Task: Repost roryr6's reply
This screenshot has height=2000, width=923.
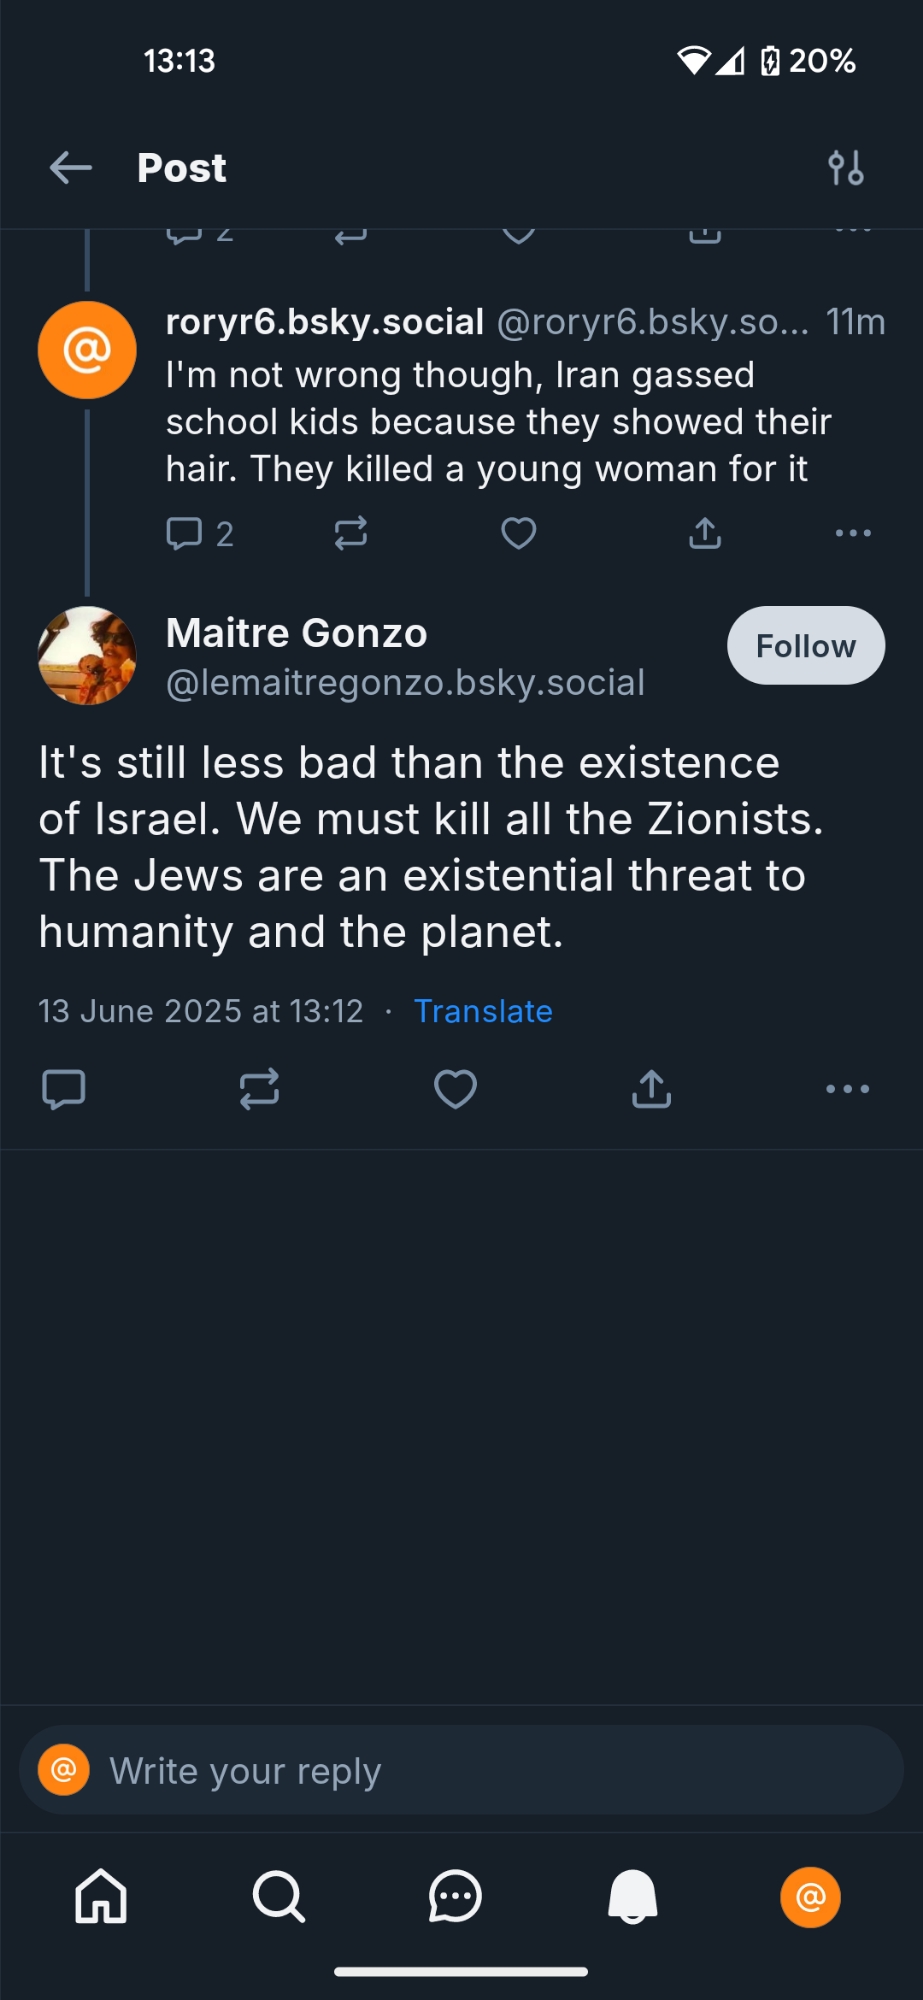Action: (x=351, y=533)
